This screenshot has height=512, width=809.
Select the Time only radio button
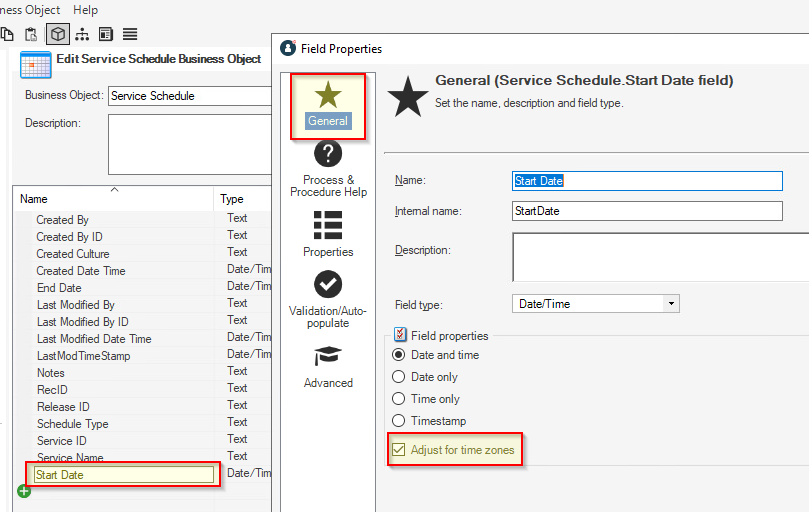(399, 399)
